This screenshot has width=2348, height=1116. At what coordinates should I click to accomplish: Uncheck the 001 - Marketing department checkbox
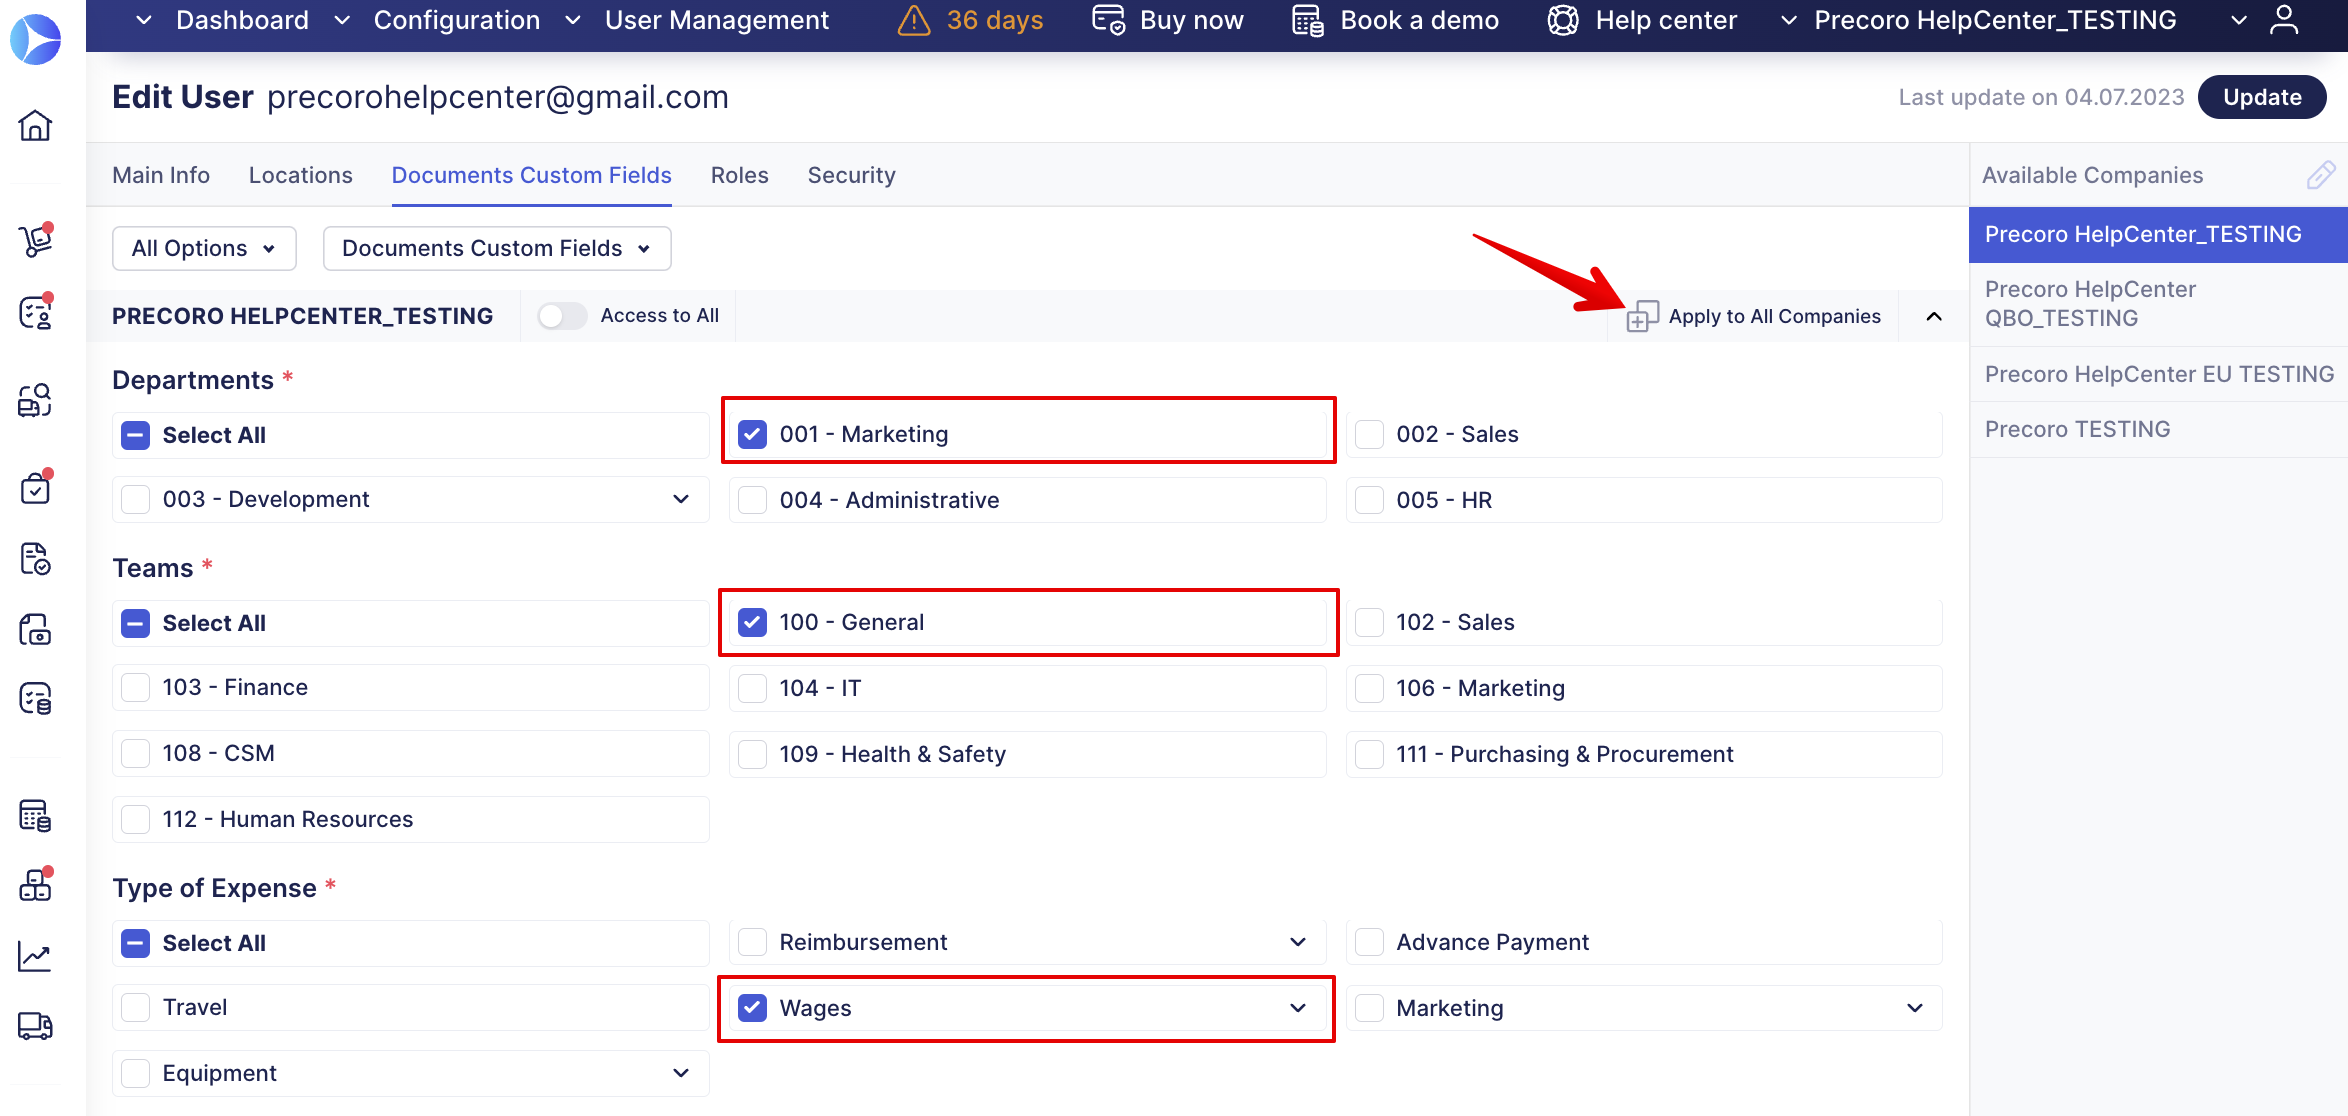[x=752, y=434]
